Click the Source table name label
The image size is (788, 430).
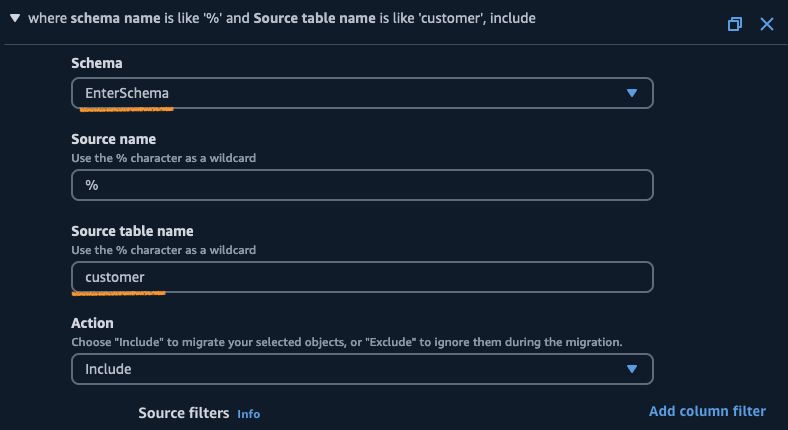point(132,231)
